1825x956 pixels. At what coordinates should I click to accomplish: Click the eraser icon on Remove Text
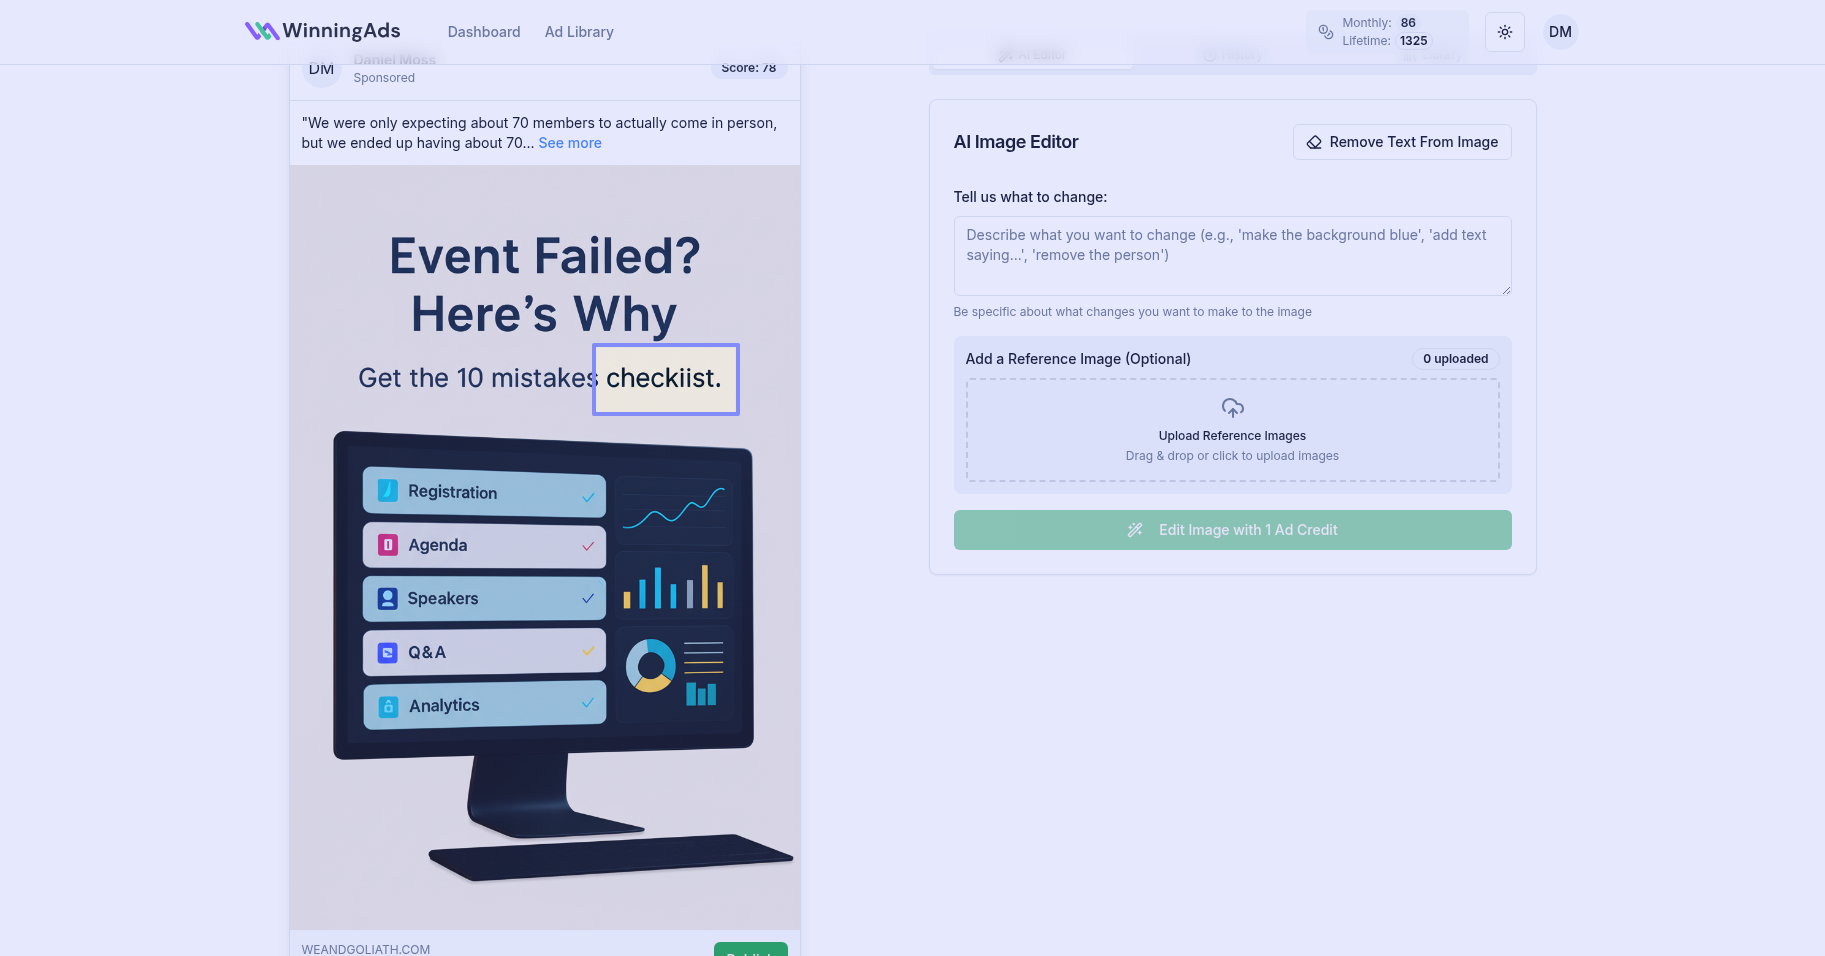tap(1314, 142)
